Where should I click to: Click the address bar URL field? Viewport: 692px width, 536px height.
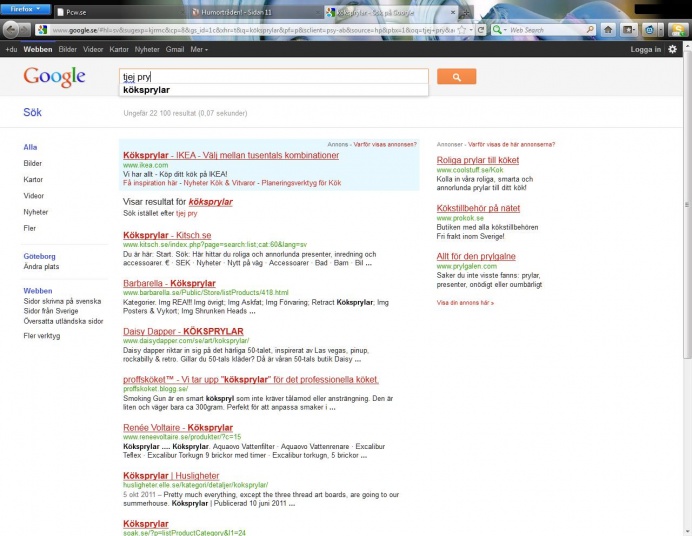coord(253,30)
